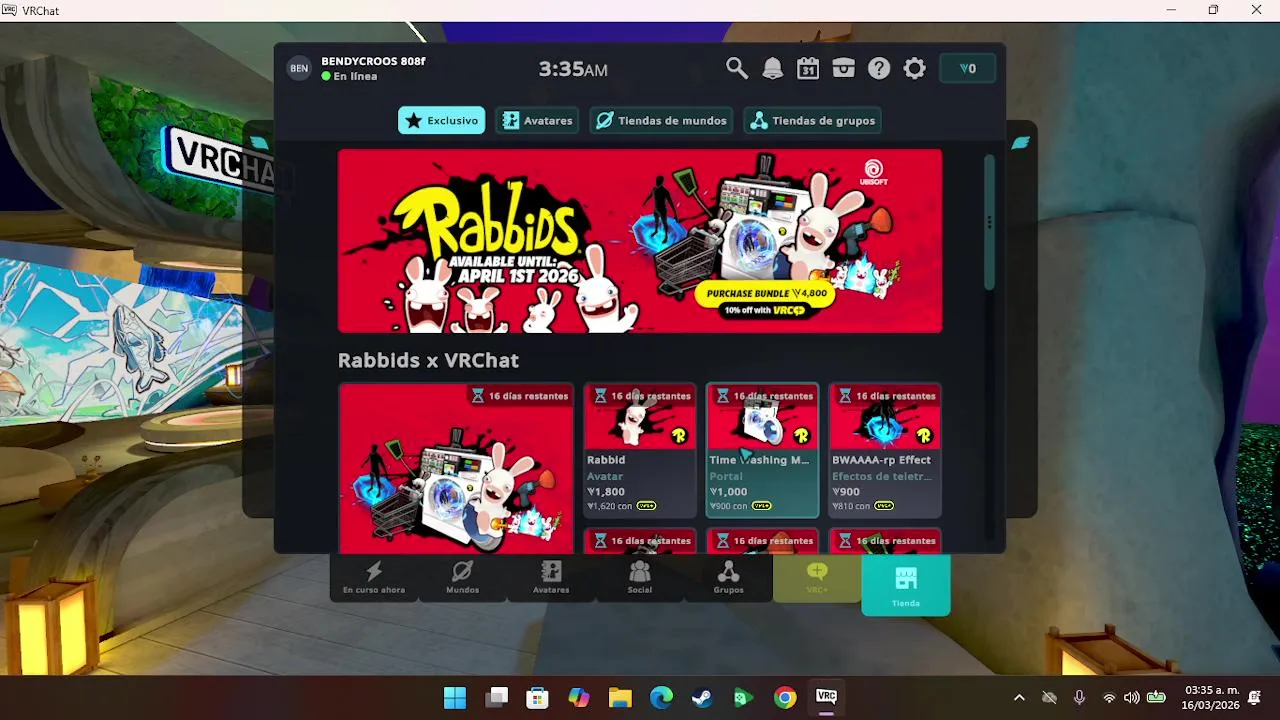The image size is (1280, 720).
Task: Open the BWAAAA-rp Effect item card
Action: tap(885, 450)
